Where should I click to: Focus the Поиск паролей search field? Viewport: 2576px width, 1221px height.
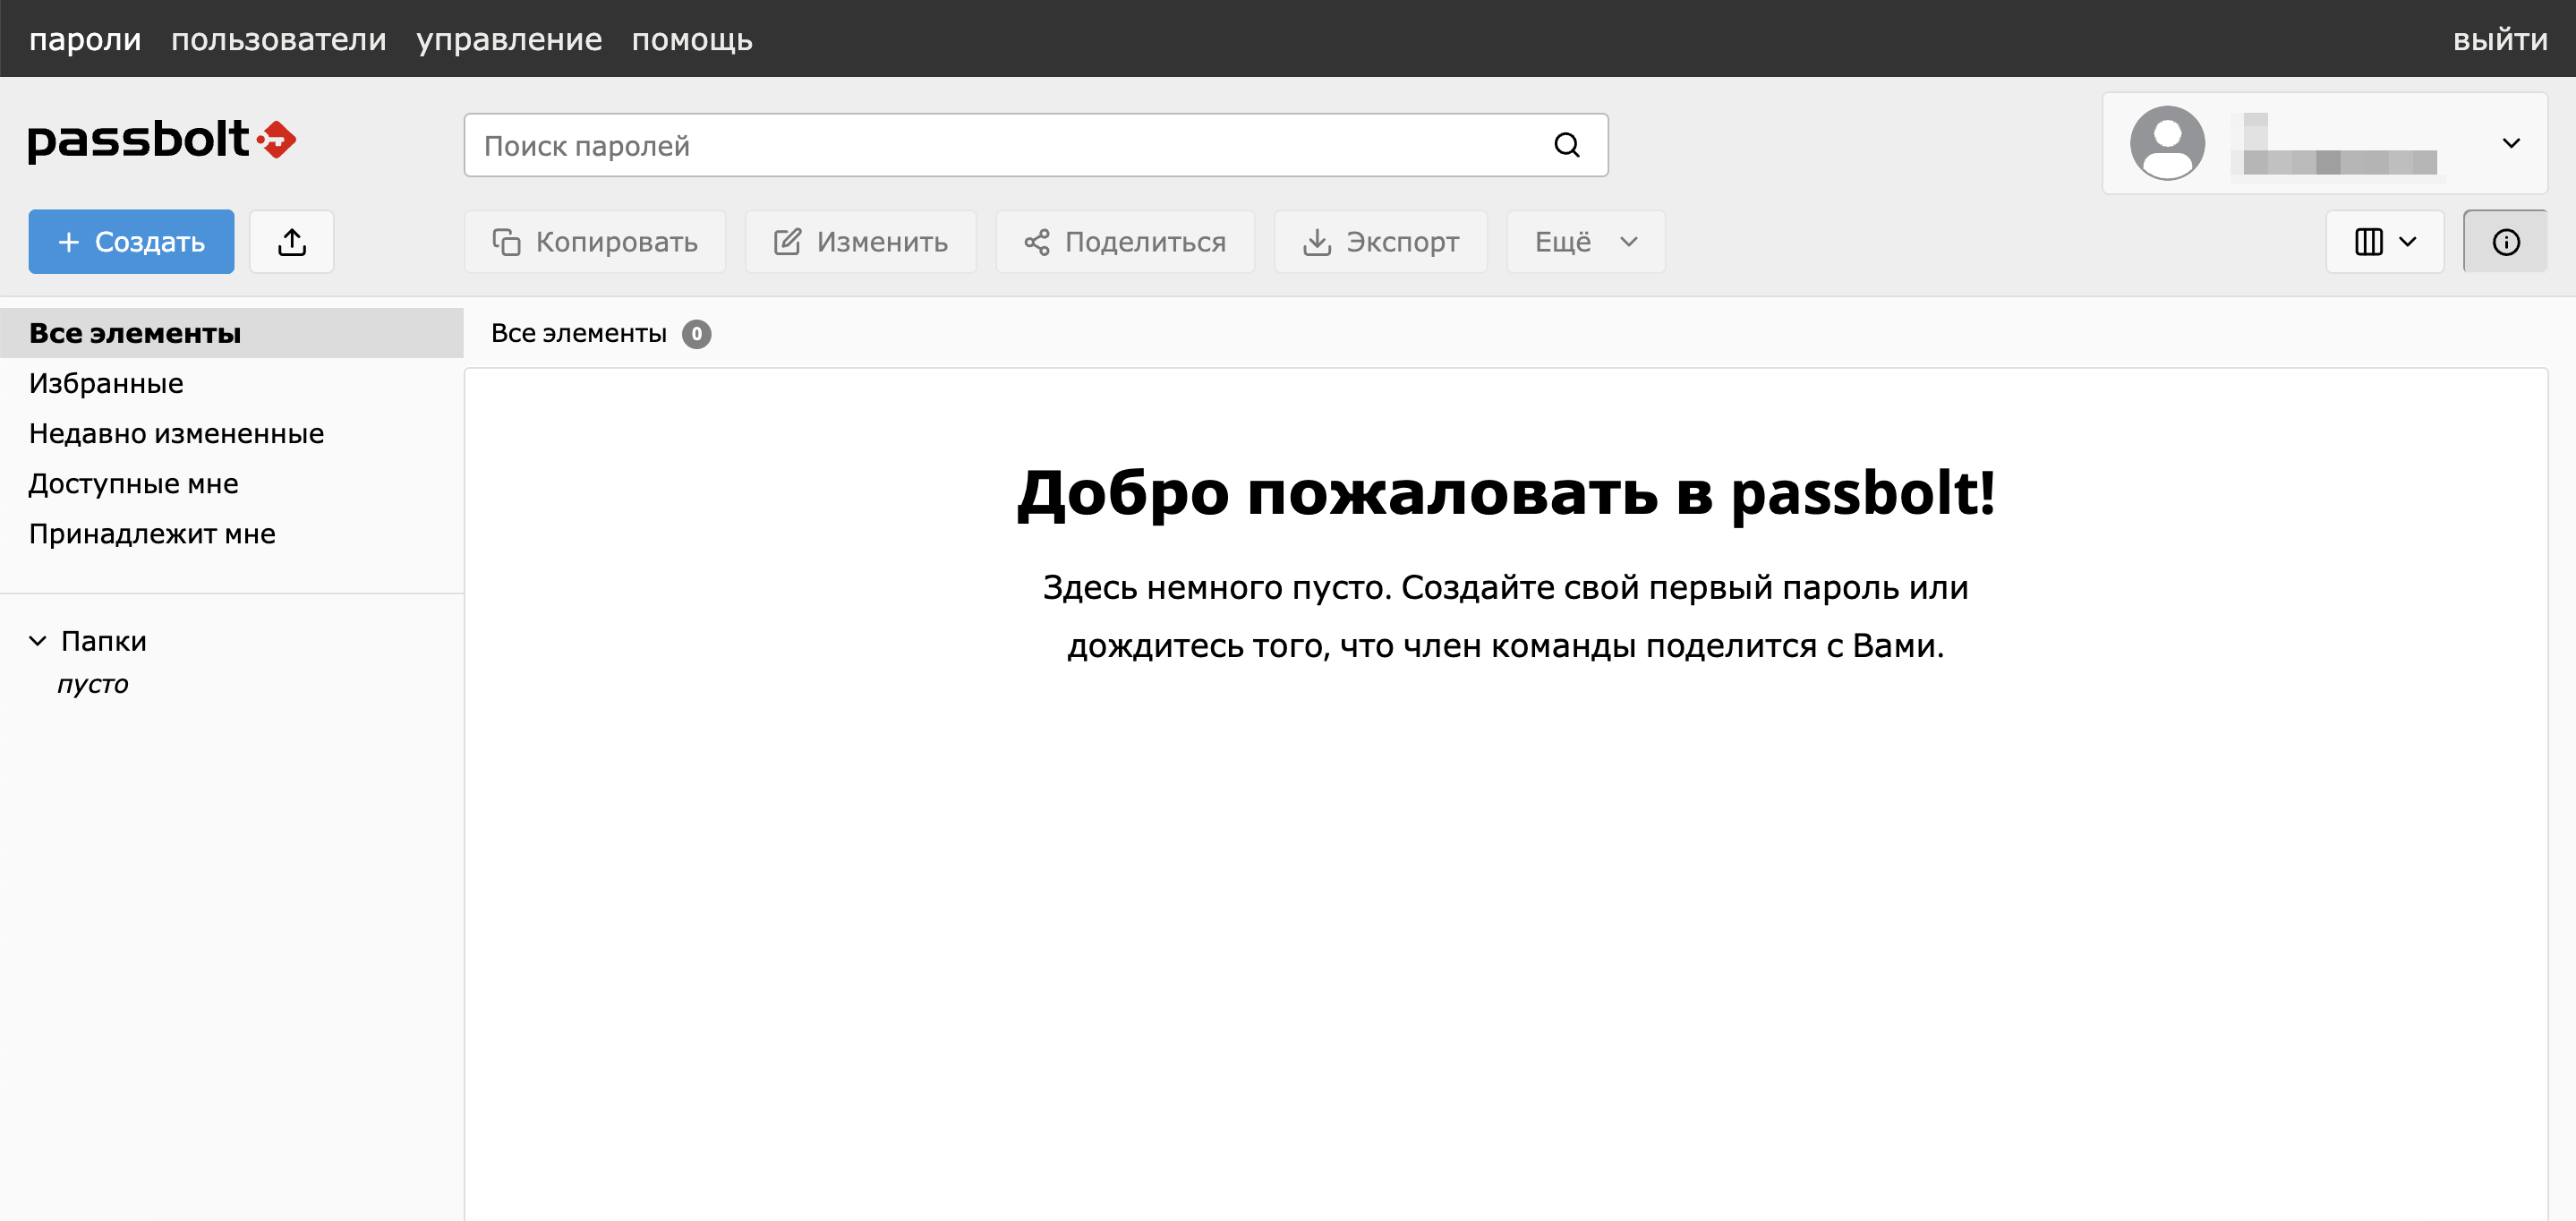point(1036,145)
